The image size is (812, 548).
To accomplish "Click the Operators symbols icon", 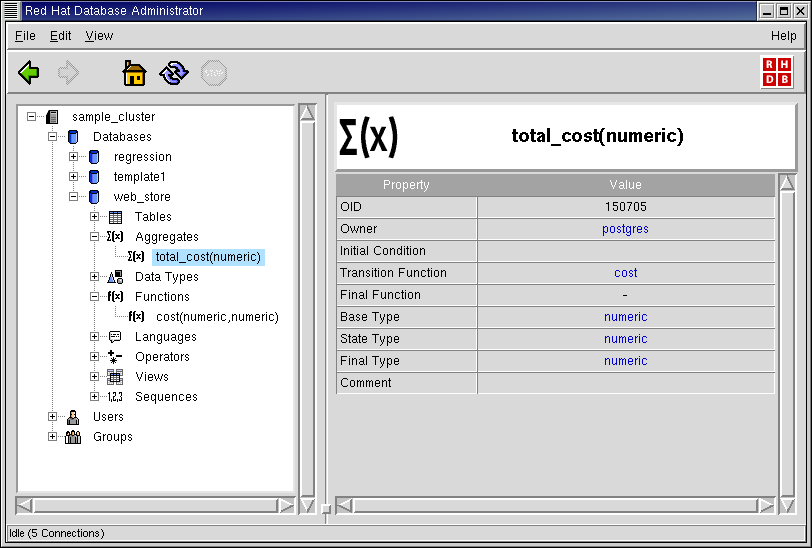I will (x=115, y=356).
